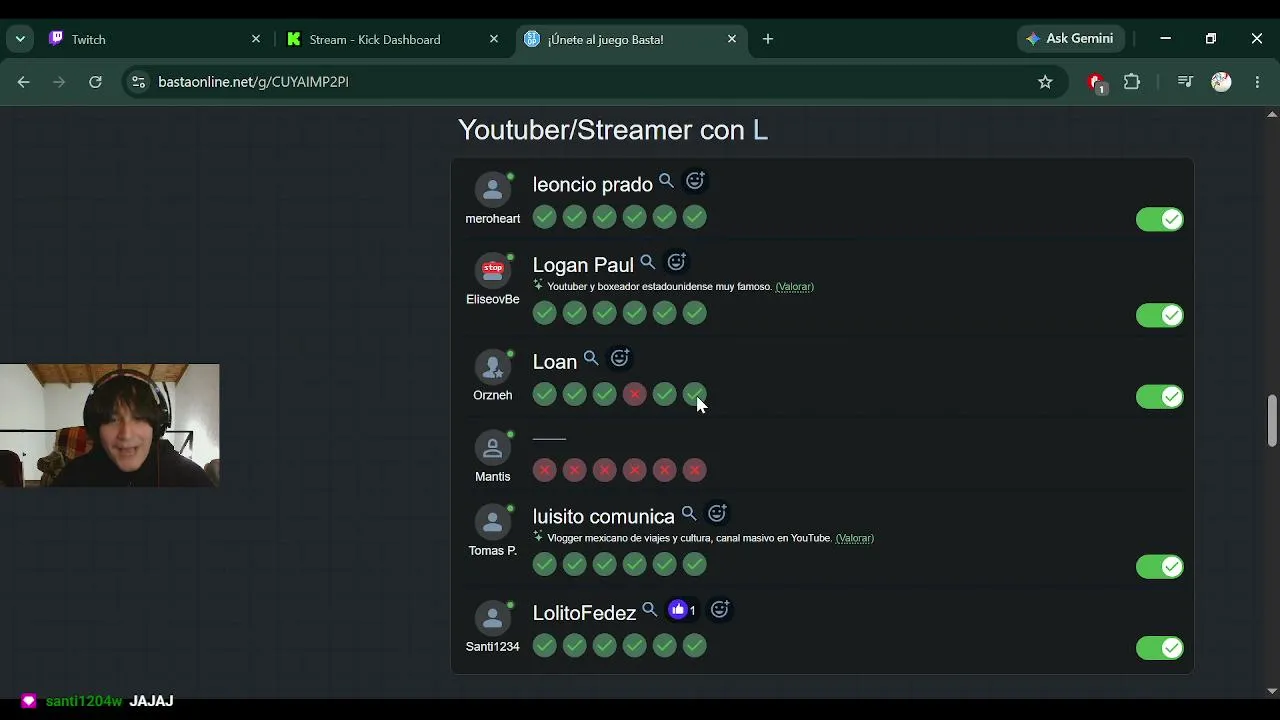This screenshot has width=1280, height=720.
Task: Search 'LolitoFedez' with the magnifier icon
Action: [650, 610]
